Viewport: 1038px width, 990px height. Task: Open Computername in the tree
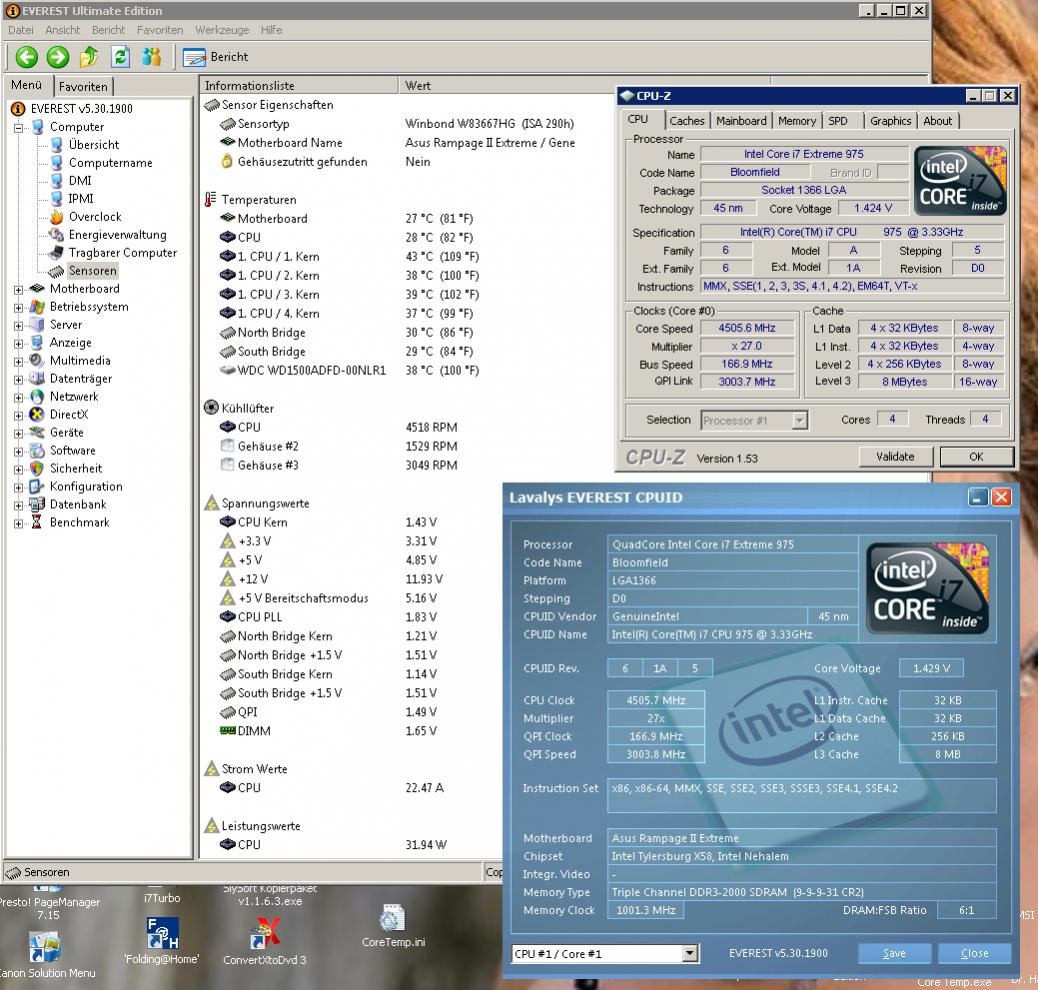coord(111,162)
